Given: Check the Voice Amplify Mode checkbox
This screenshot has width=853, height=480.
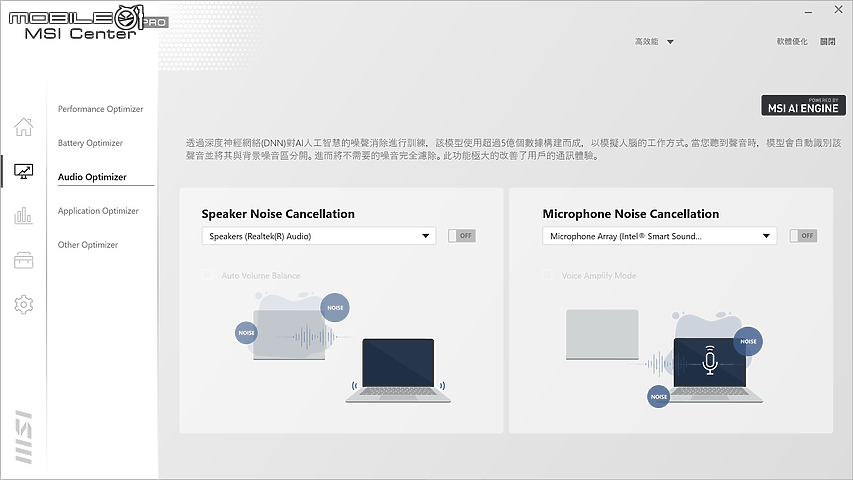Looking at the screenshot, I should click(x=547, y=275).
